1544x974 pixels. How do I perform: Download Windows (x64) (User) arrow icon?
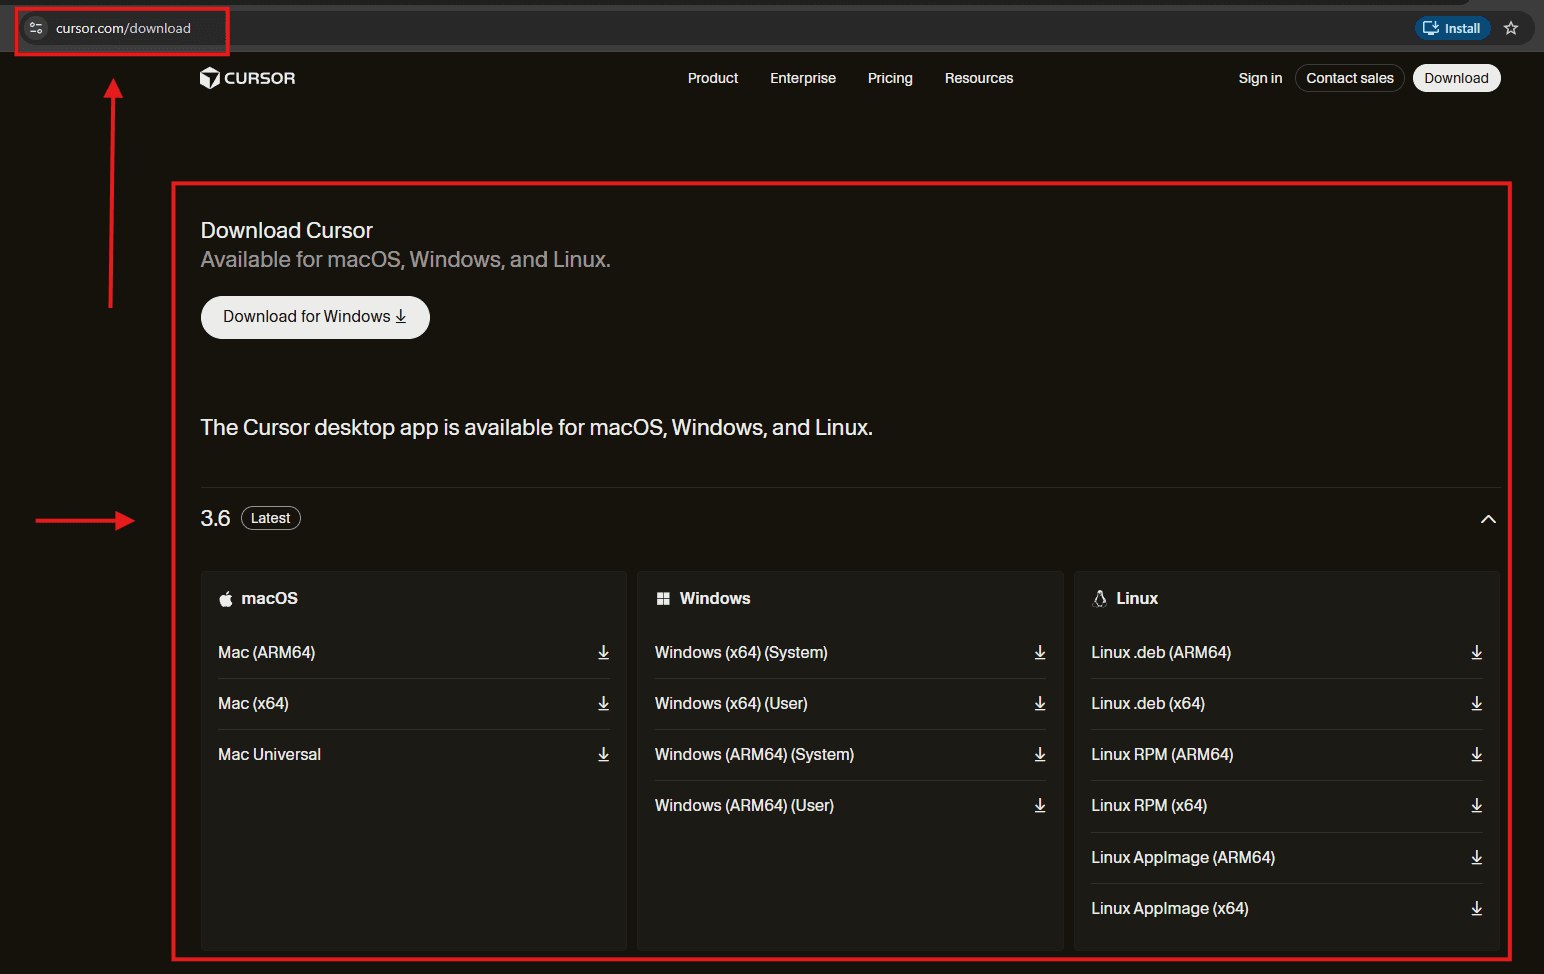pyautogui.click(x=1040, y=703)
